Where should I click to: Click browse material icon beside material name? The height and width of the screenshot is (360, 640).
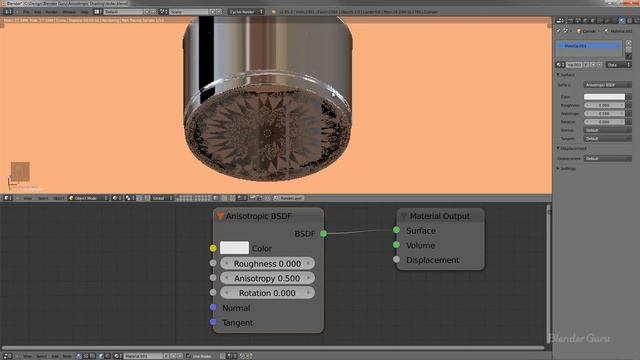(x=560, y=64)
